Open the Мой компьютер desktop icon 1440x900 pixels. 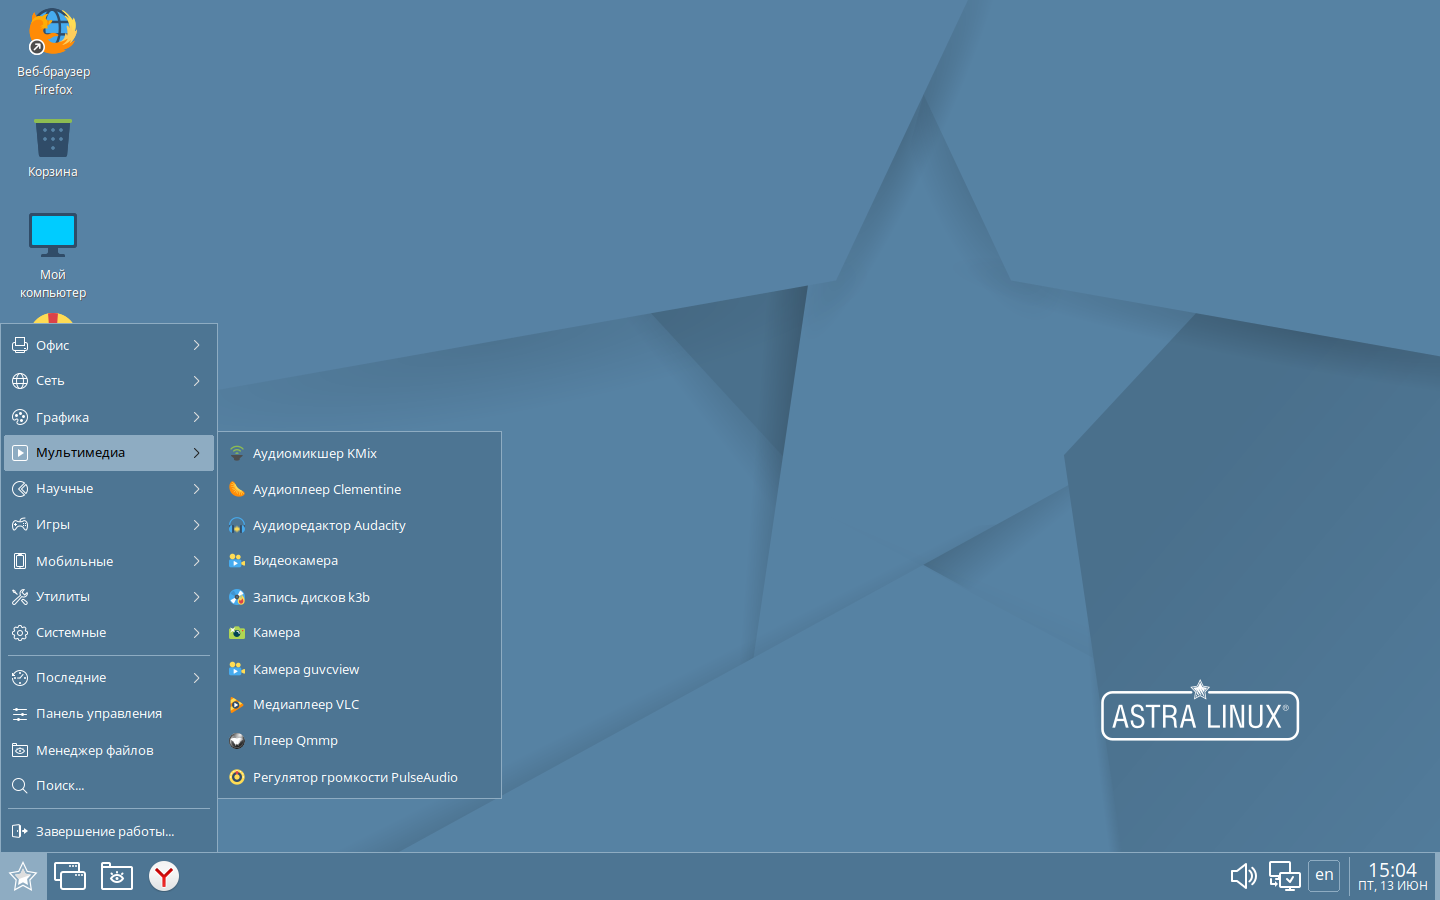click(x=53, y=255)
